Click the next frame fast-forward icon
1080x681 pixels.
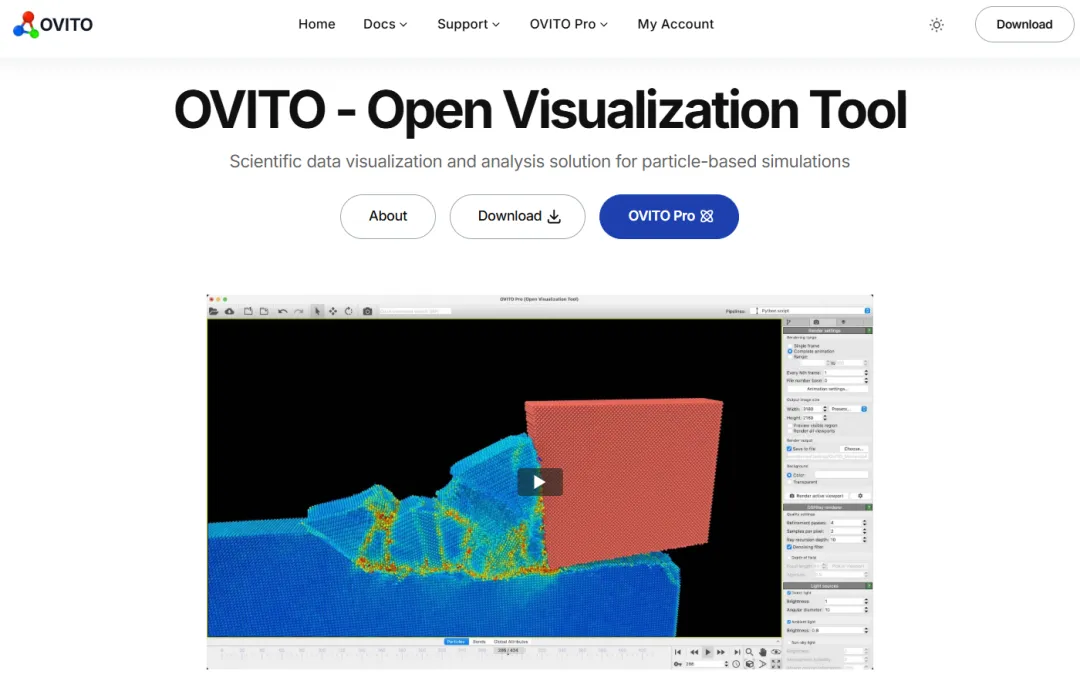click(x=720, y=652)
